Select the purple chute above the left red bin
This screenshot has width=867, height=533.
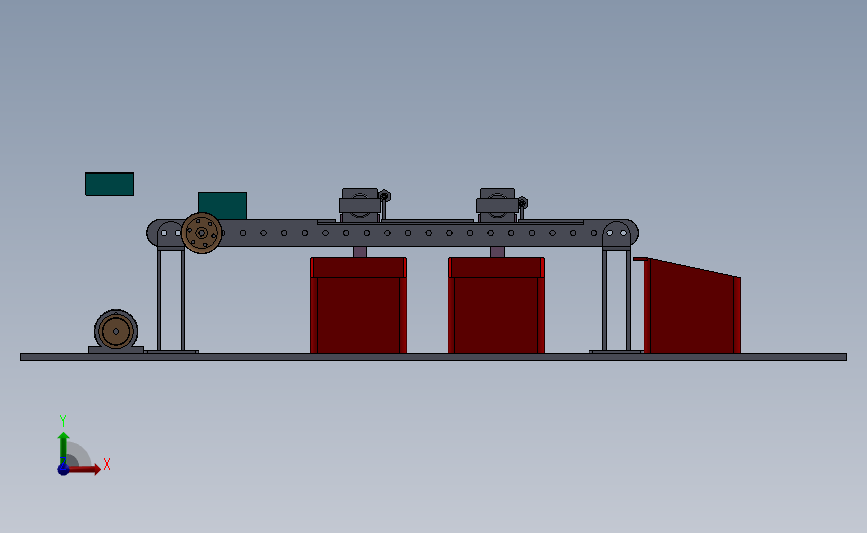coord(360,252)
